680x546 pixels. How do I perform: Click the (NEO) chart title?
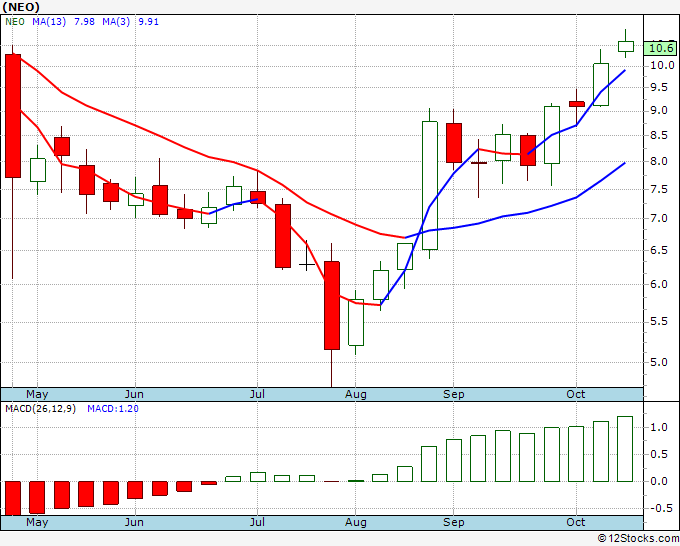21,7
